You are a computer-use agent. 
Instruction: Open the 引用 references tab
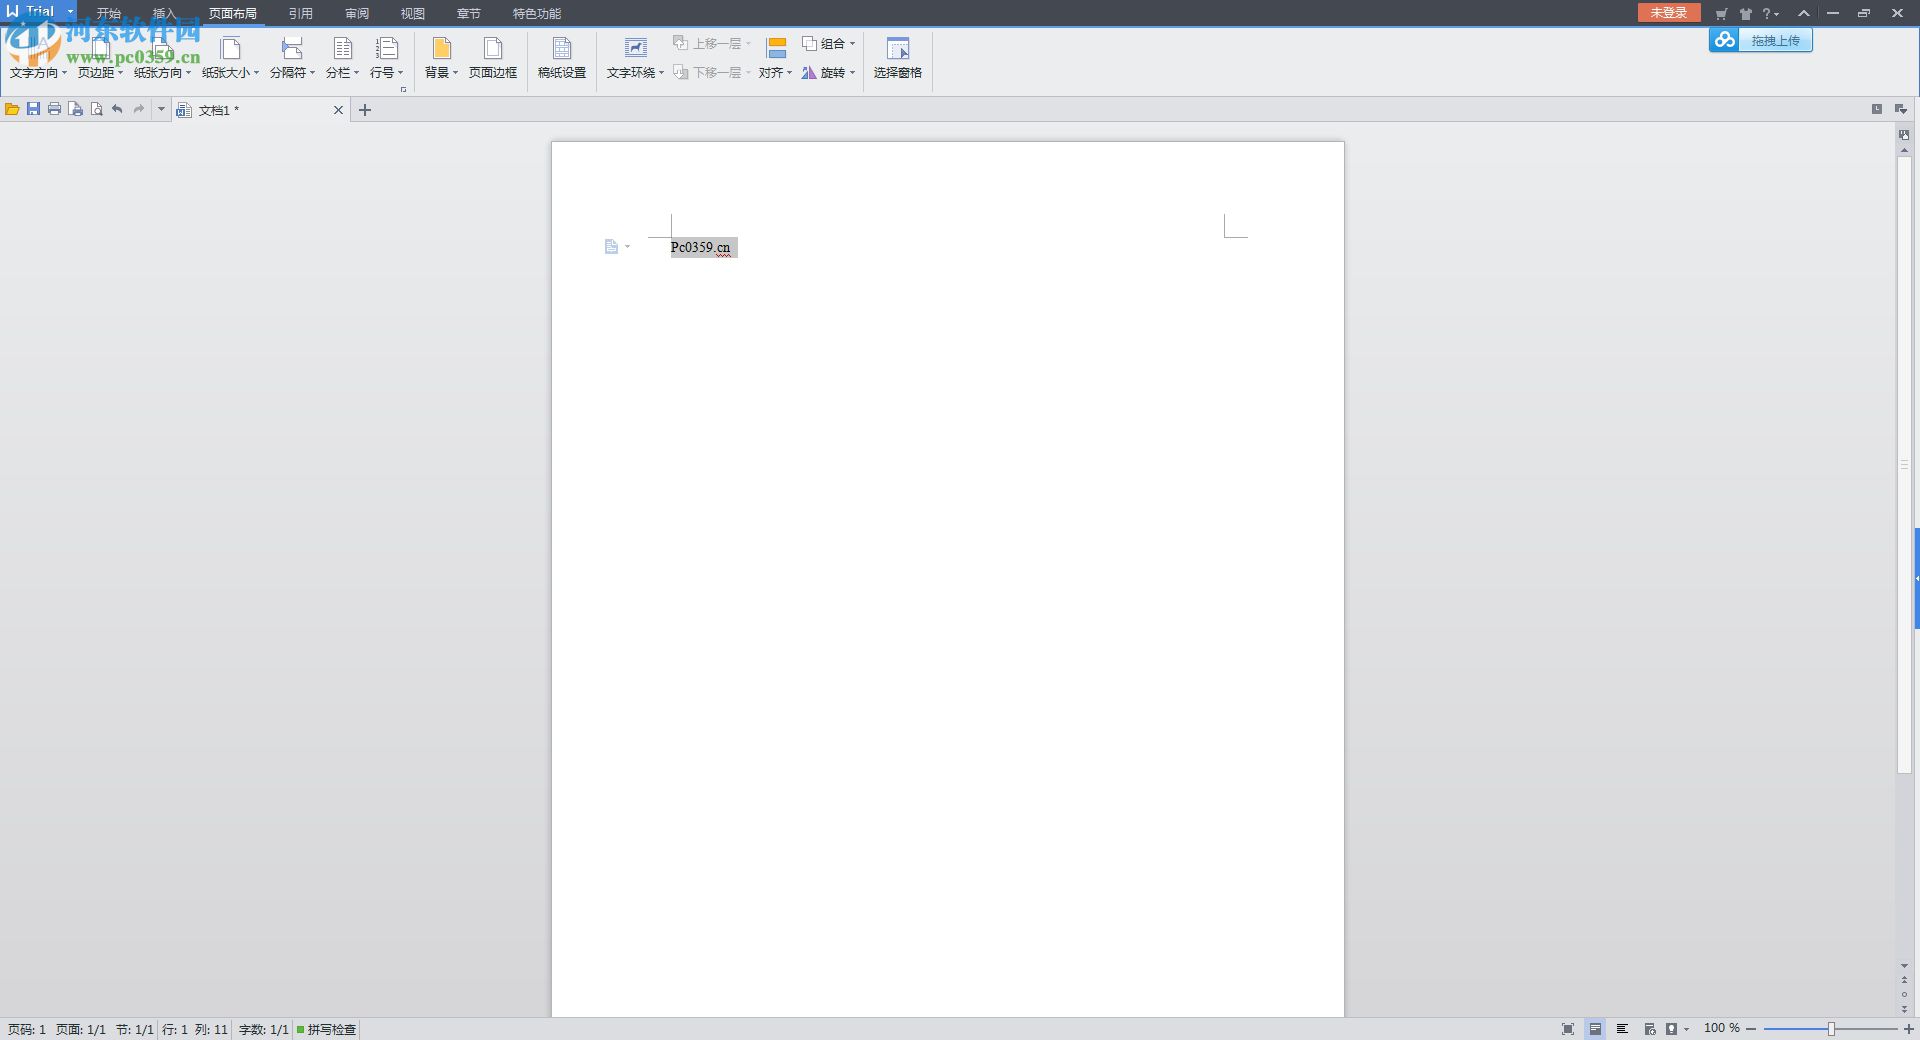301,13
